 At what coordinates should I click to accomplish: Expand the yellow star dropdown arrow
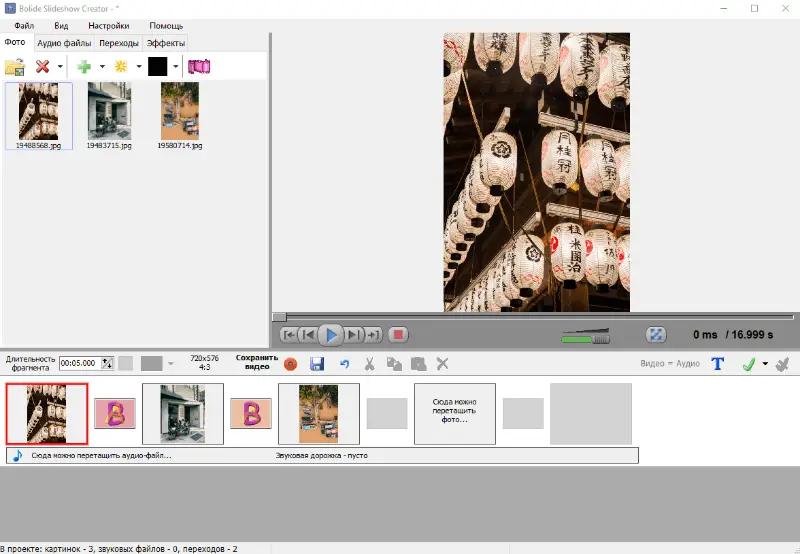pyautogui.click(x=139, y=66)
